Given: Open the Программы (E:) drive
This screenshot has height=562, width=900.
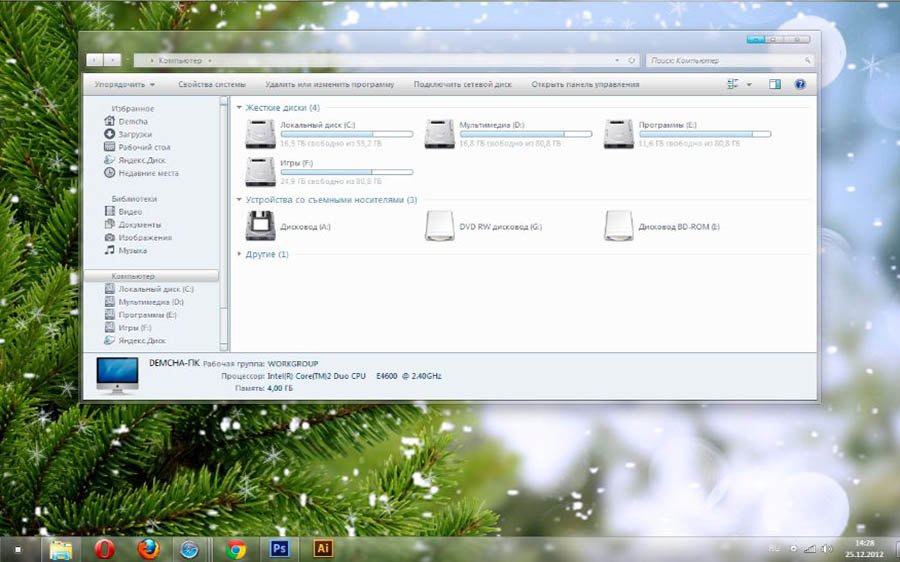Looking at the screenshot, I should (619, 134).
